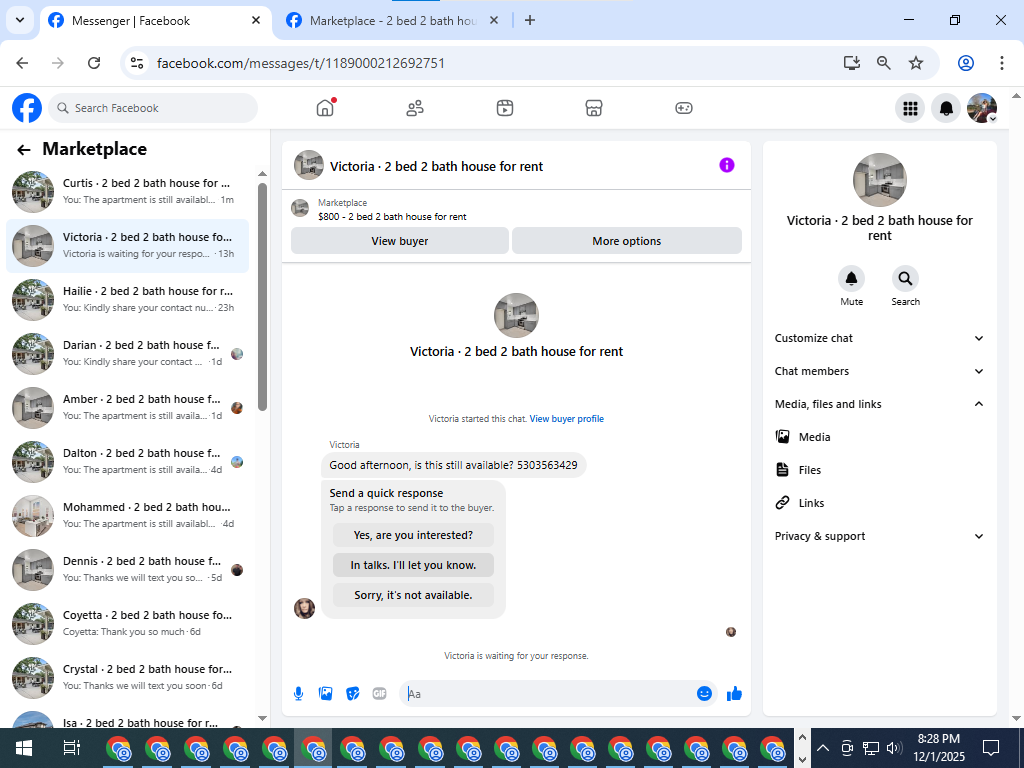
Task: Click the conversation list scrollbar
Action: click(263, 296)
